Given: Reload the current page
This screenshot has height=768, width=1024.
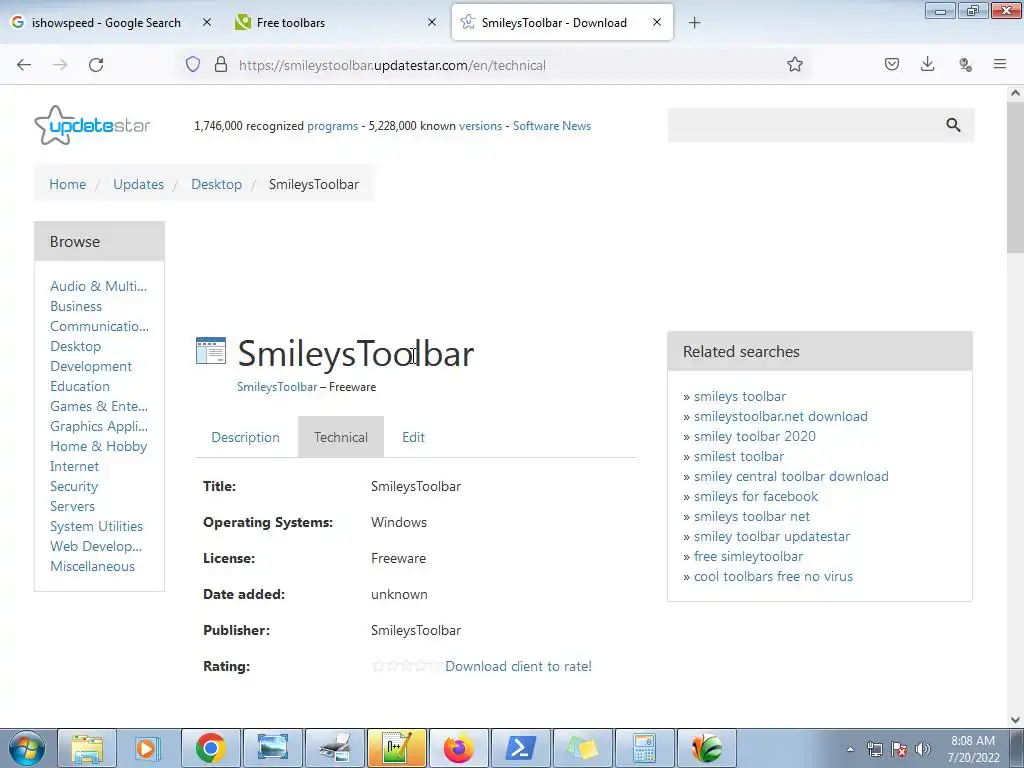Looking at the screenshot, I should (96, 65).
